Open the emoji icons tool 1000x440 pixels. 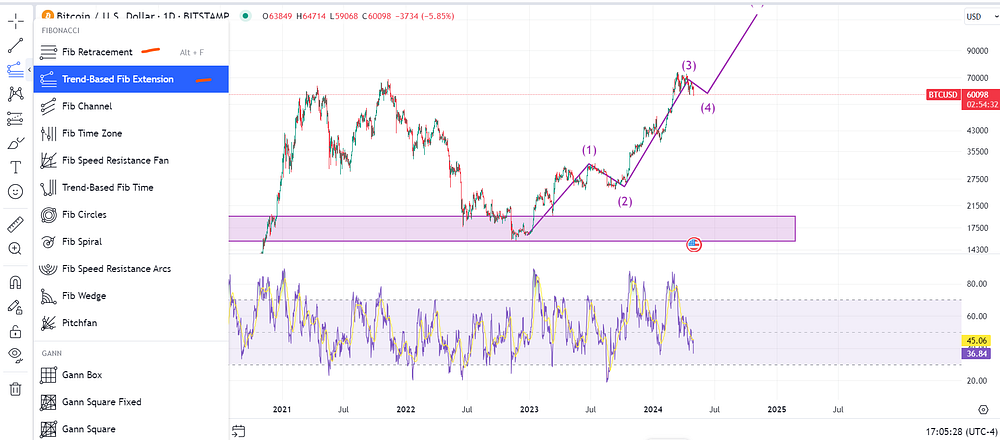point(15,191)
